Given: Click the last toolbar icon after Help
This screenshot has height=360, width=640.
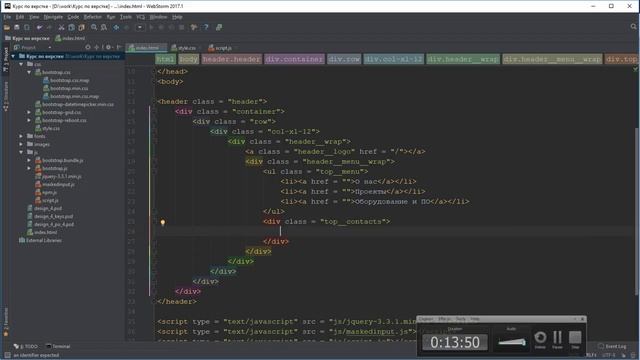Looking at the screenshot, I should [219, 27].
